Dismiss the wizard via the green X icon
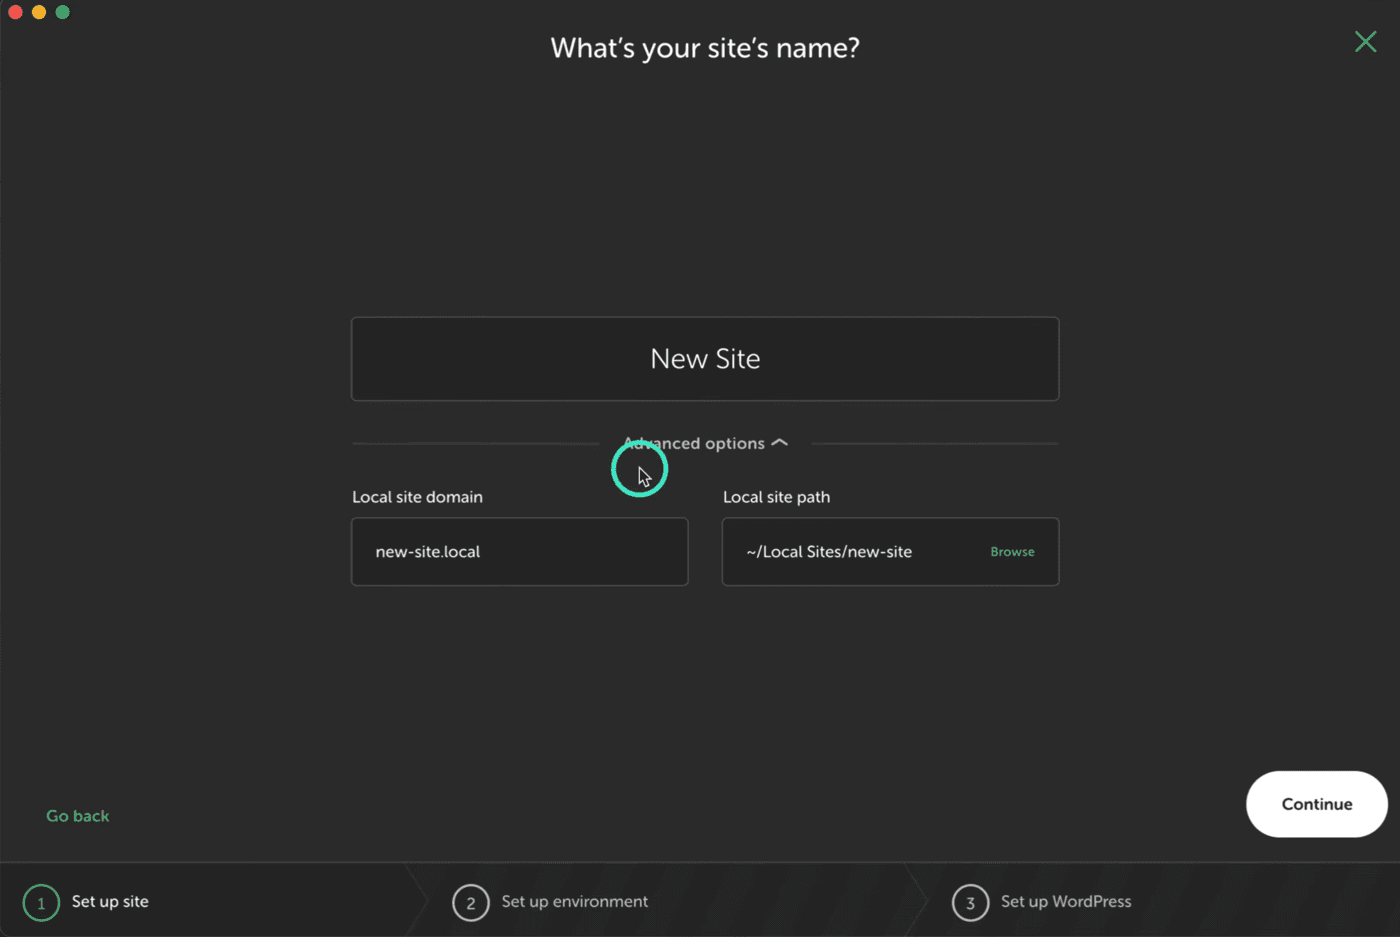The image size is (1400, 937). pyautogui.click(x=1365, y=42)
